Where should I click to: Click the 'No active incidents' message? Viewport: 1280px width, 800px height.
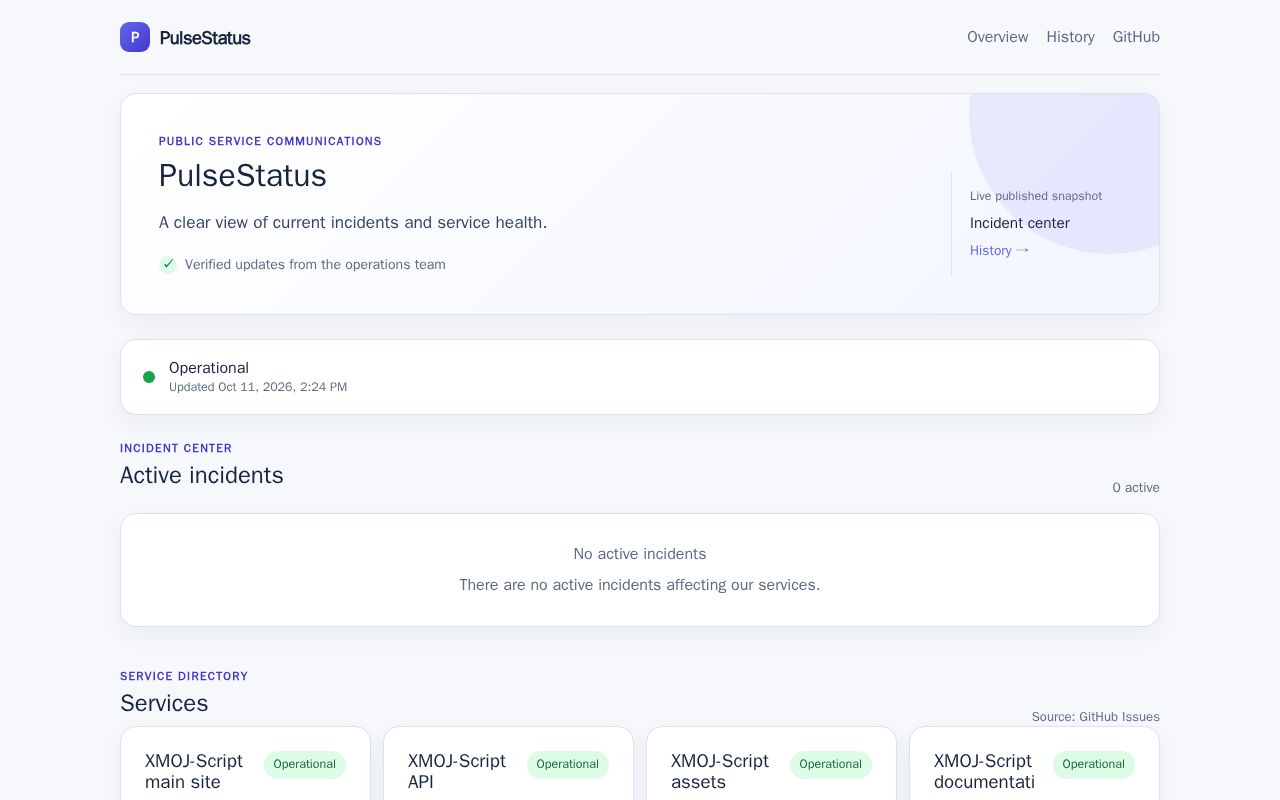pyautogui.click(x=640, y=553)
